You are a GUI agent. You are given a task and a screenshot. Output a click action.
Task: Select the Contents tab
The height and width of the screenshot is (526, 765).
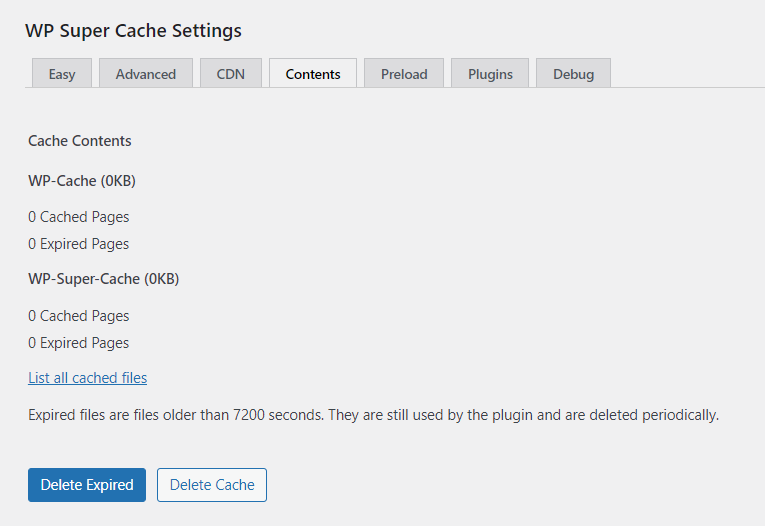313,74
